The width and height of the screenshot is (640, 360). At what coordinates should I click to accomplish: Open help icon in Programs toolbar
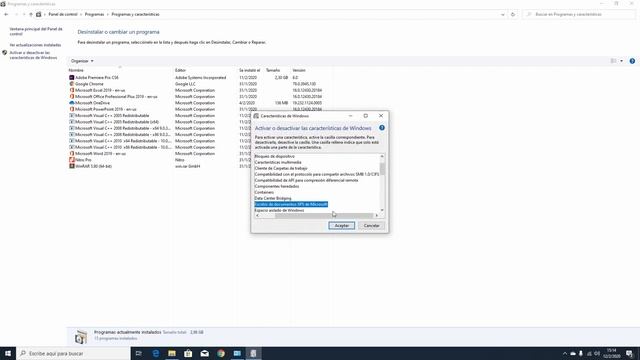point(632,61)
